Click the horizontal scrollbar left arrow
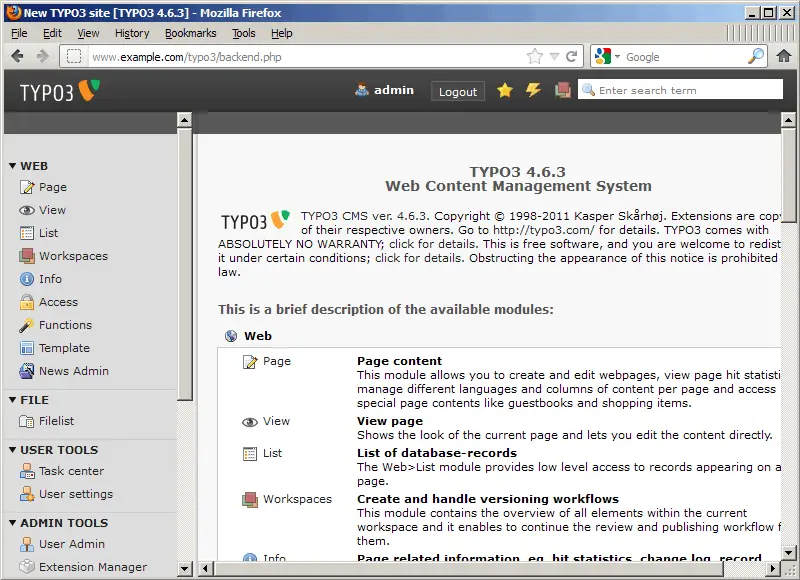 205,568
